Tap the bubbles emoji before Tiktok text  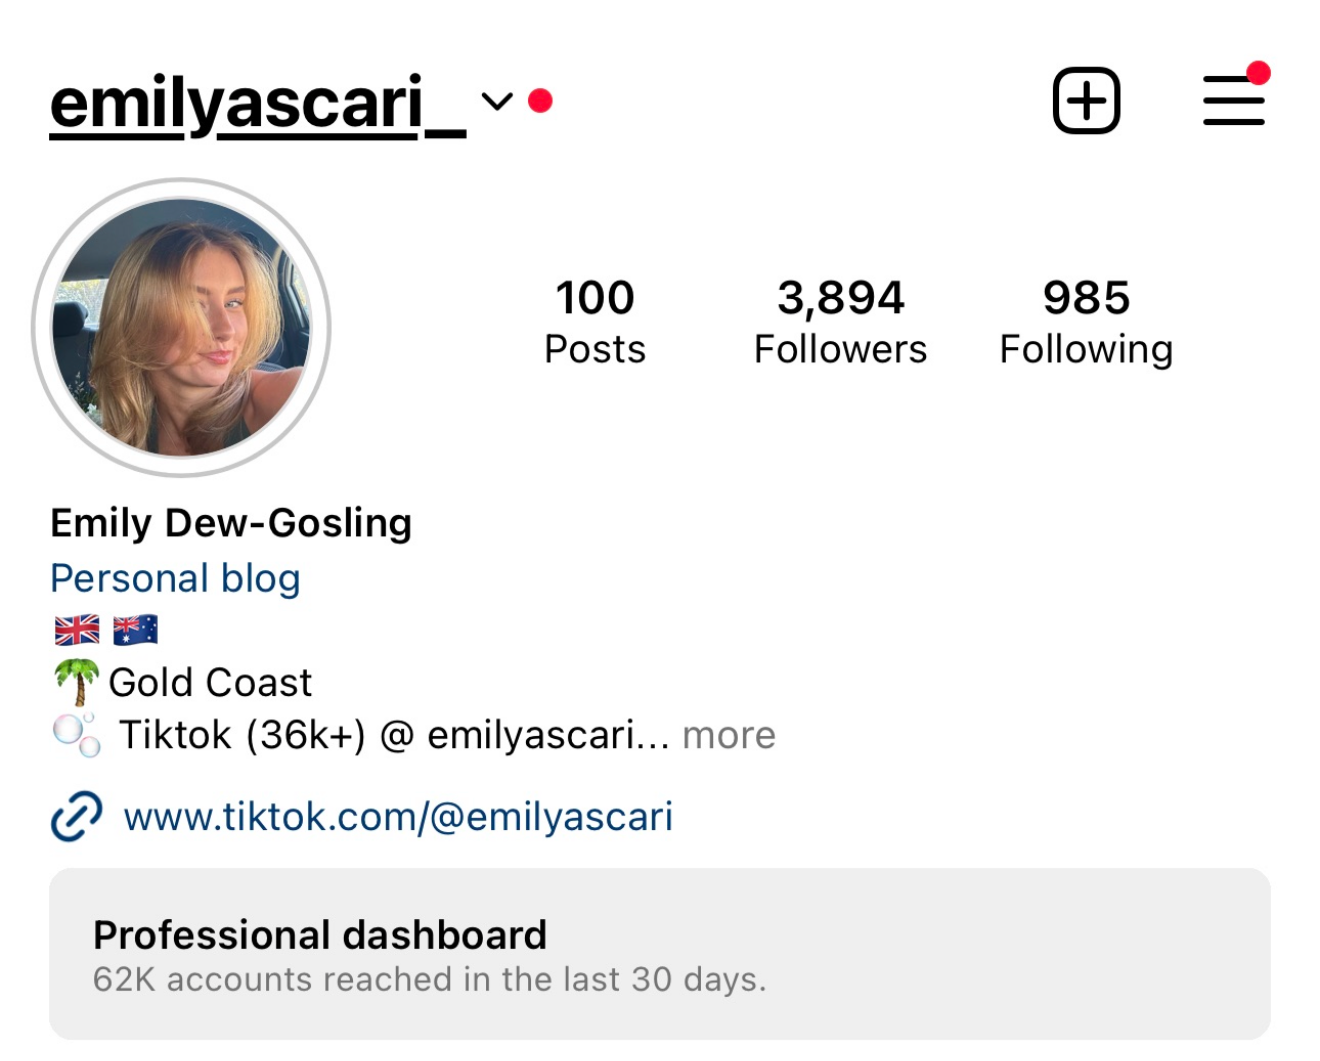click(x=77, y=734)
